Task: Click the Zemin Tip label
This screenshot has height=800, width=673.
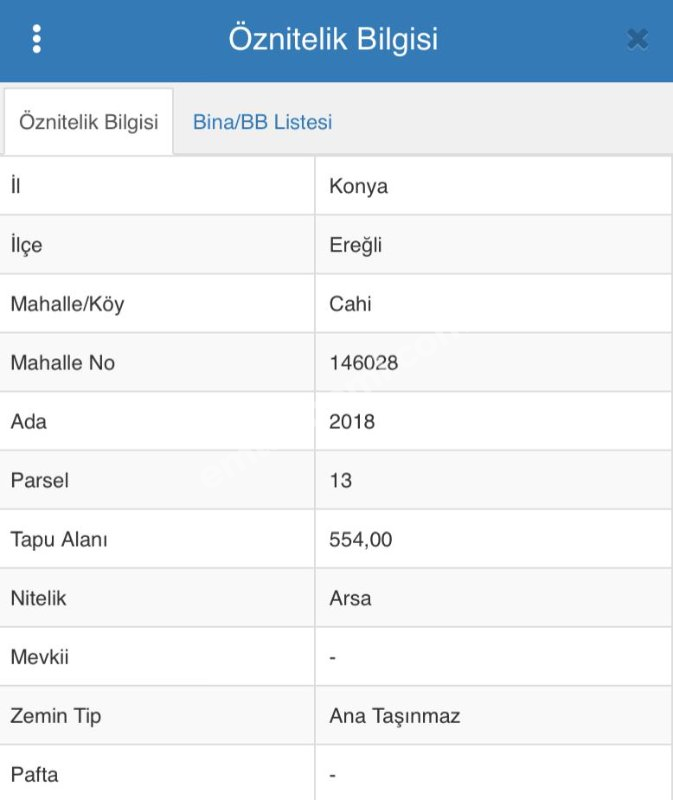Action: (x=56, y=716)
